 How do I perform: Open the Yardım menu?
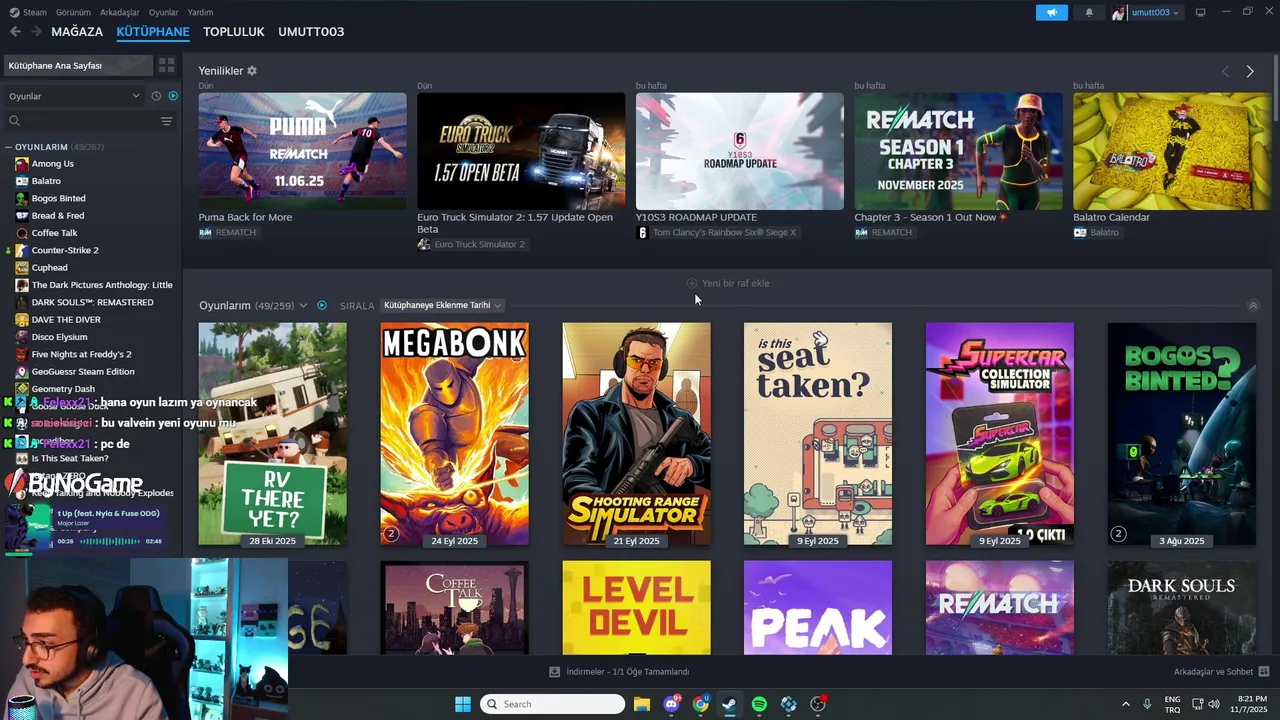click(200, 12)
